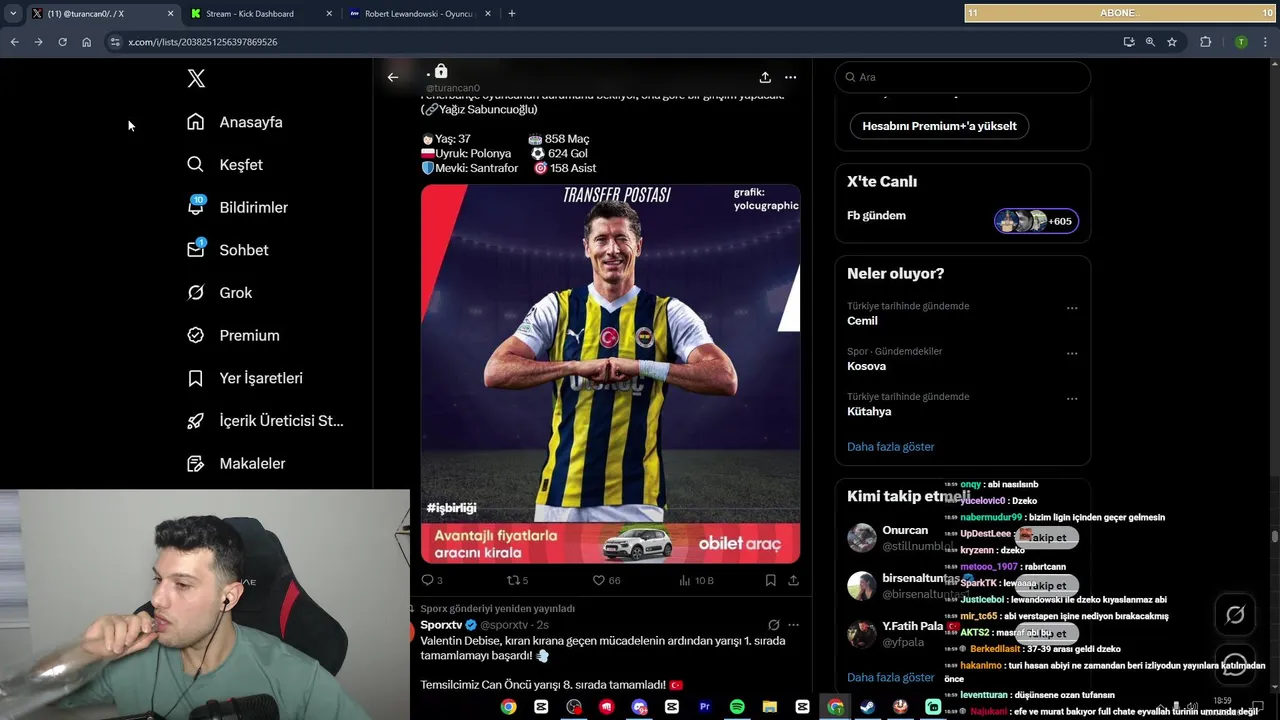Open Premium from sidebar
This screenshot has width=1280, height=720.
[x=233, y=336]
